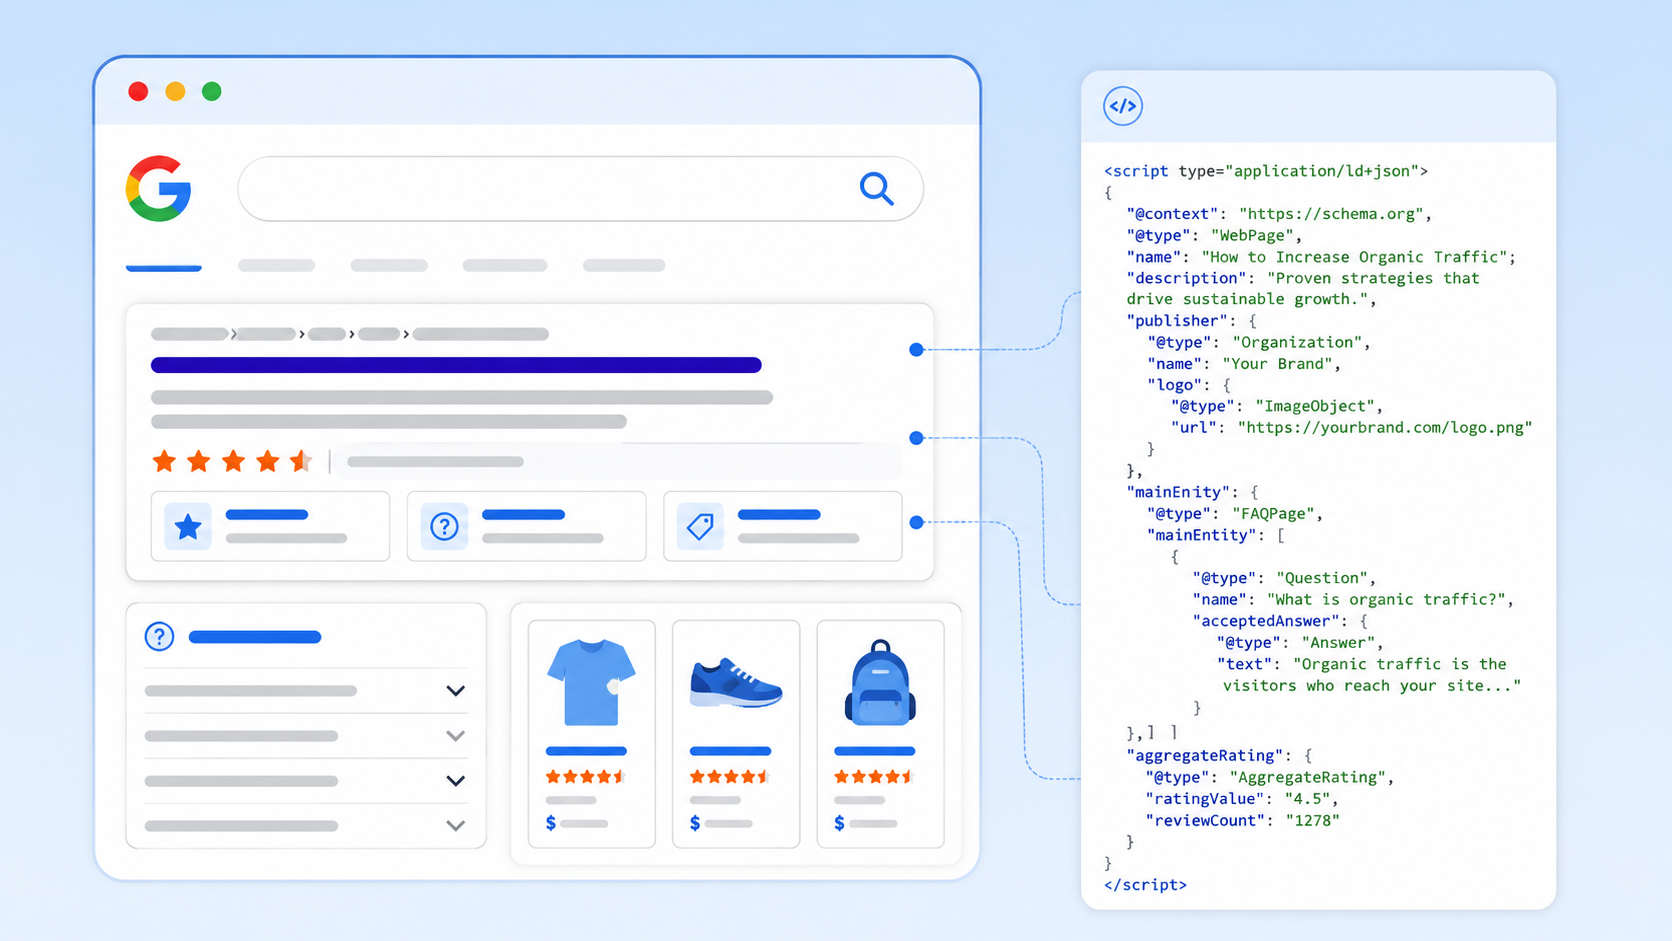The height and width of the screenshot is (941, 1672).
Task: Click the '"name": "Your Brand"' line
Action: [1244, 364]
